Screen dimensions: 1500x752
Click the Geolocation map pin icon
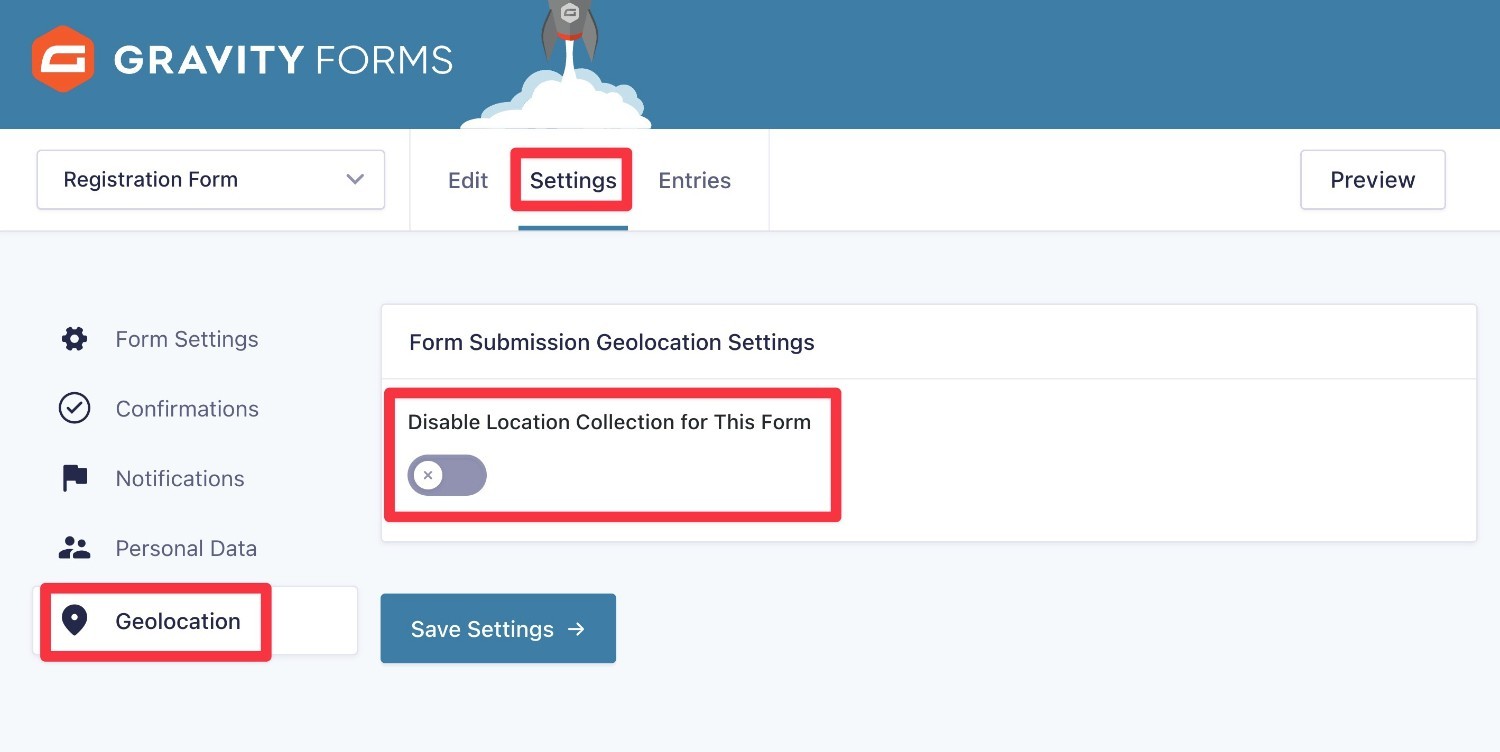(75, 621)
